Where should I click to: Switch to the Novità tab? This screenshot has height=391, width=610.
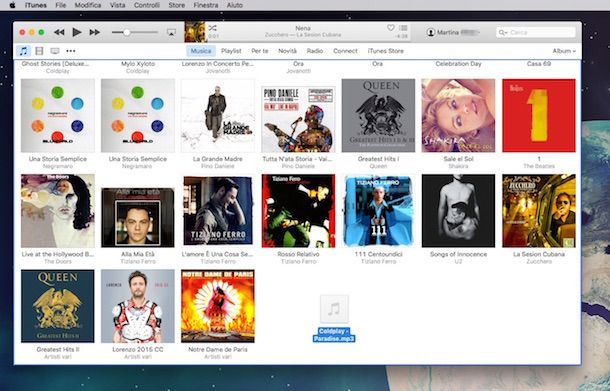tap(287, 51)
